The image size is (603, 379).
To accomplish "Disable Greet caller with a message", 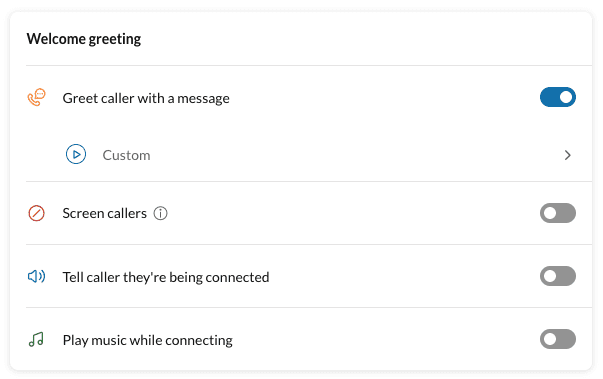I will (558, 97).
